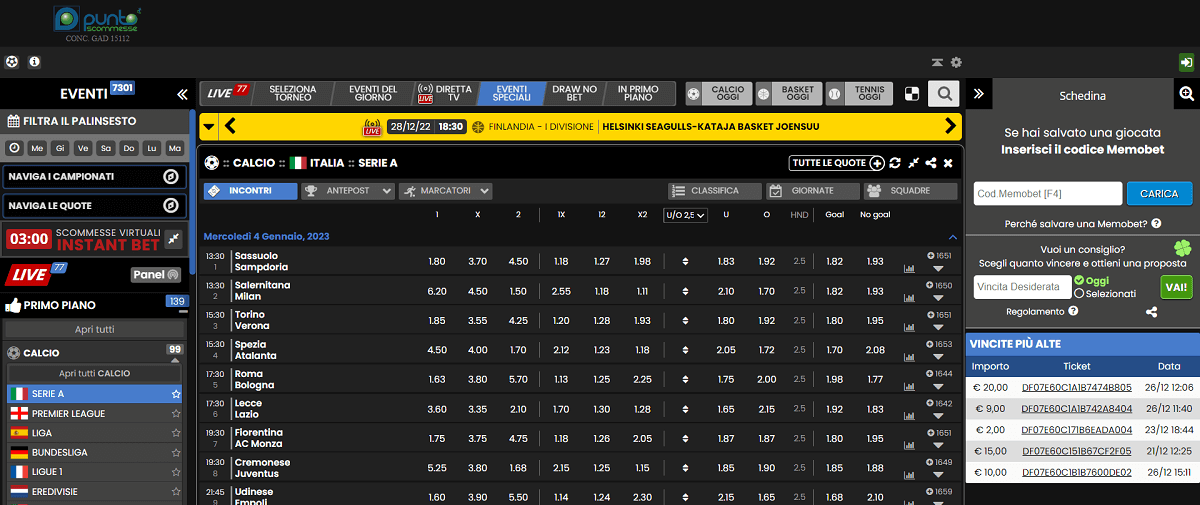Open handicap spinner for Sassuolo Sampdoria row
This screenshot has width=1200, height=505.
click(x=685, y=262)
